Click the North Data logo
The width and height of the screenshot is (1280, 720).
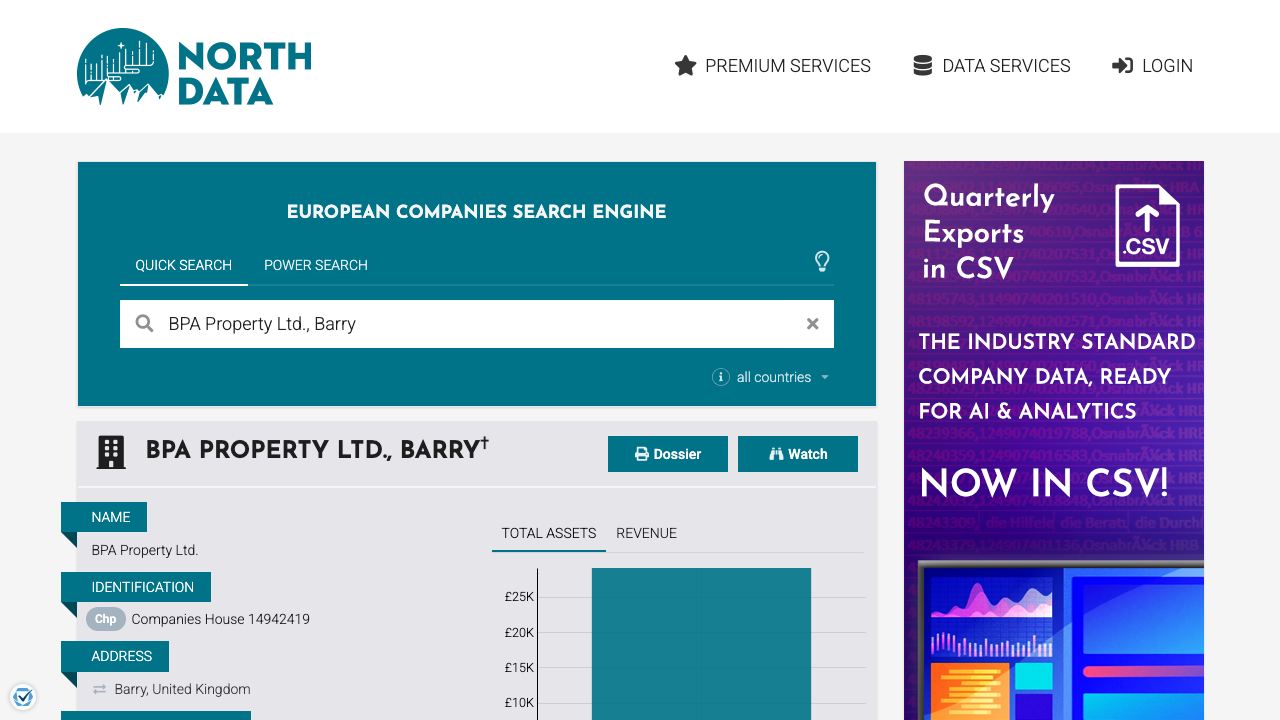click(194, 67)
